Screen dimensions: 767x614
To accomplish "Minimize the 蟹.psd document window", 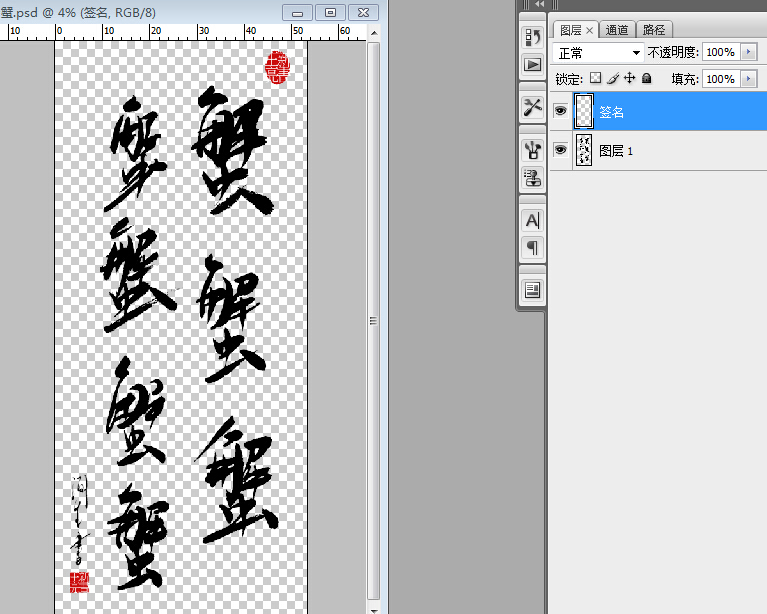I will click(x=297, y=13).
